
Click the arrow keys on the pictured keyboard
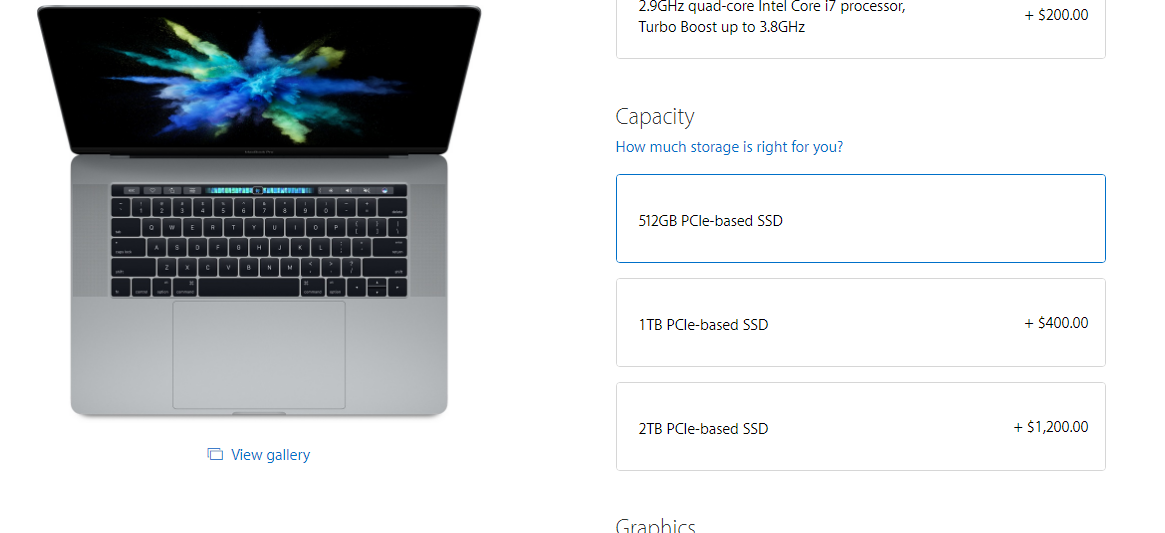click(x=377, y=288)
